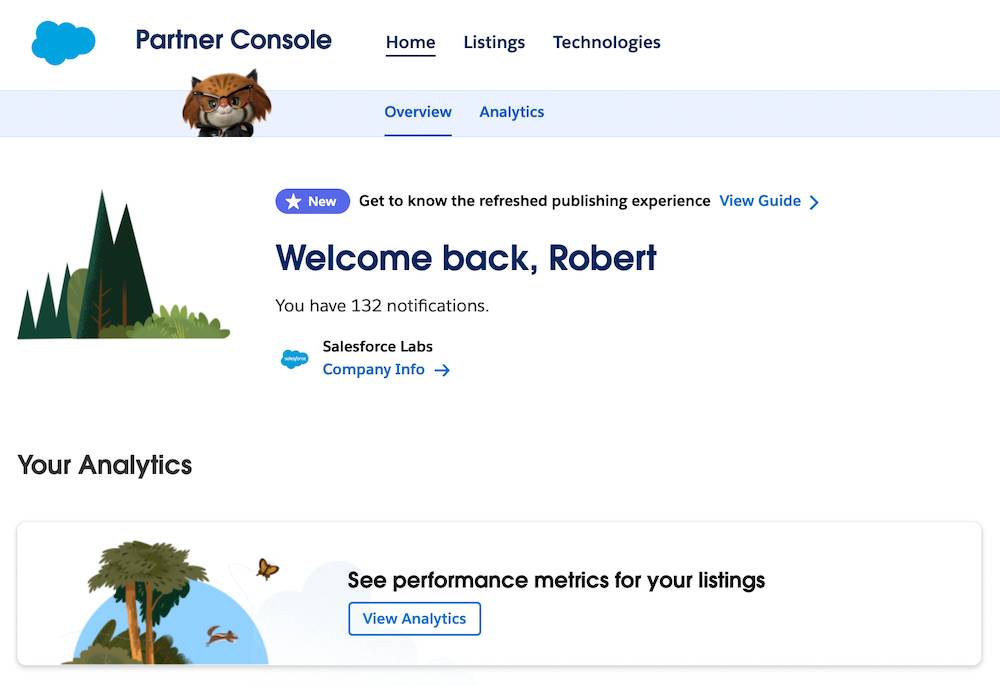Click the arrow beside Company Info

442,370
